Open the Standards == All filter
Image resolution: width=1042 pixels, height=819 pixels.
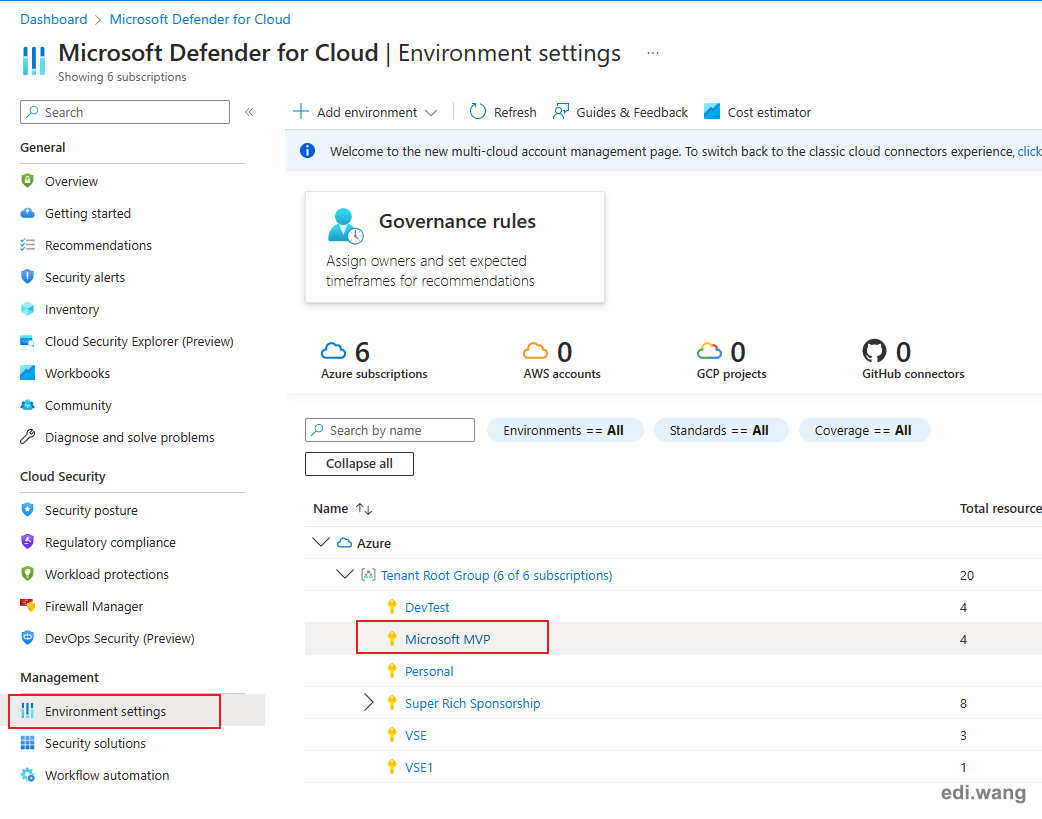tap(720, 430)
